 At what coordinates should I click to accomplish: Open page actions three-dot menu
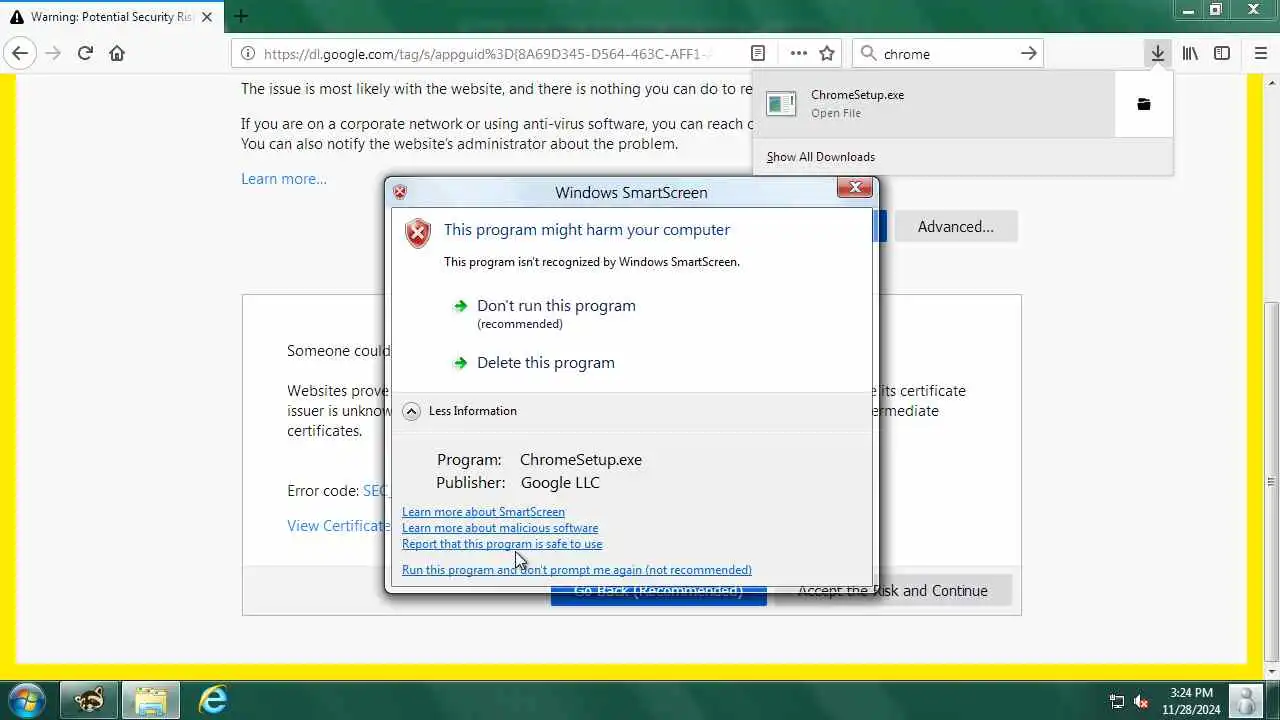tap(798, 54)
